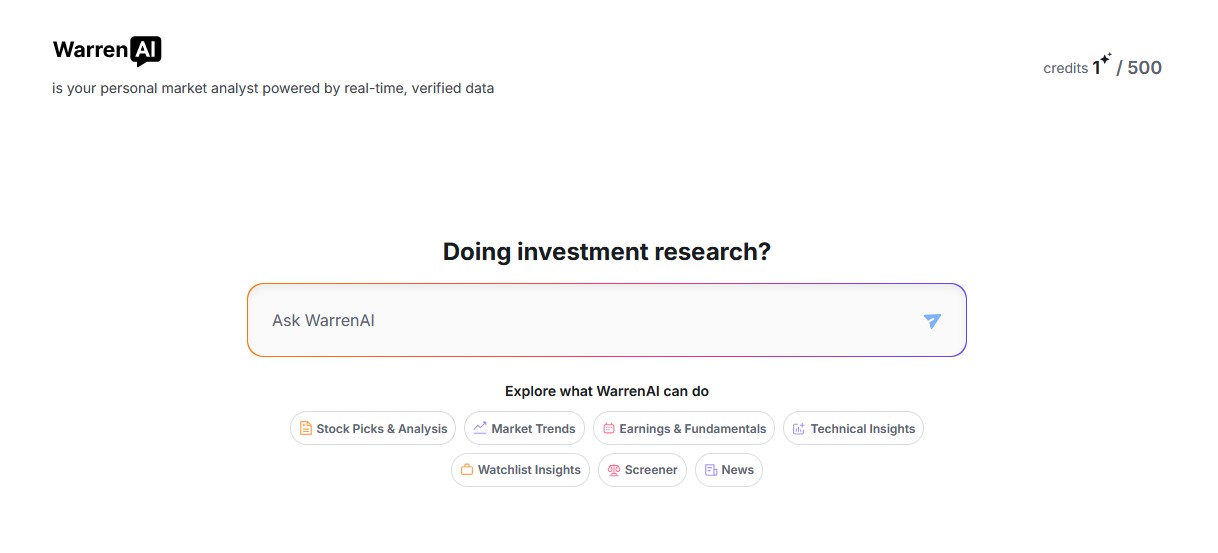Click the line-chart icon for Market Trends
1218x553 pixels.
point(480,428)
